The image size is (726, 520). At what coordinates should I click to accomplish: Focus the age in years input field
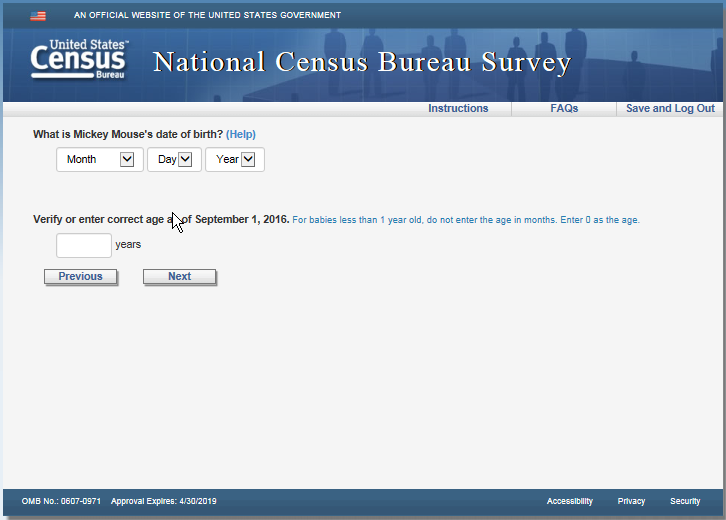[84, 245]
